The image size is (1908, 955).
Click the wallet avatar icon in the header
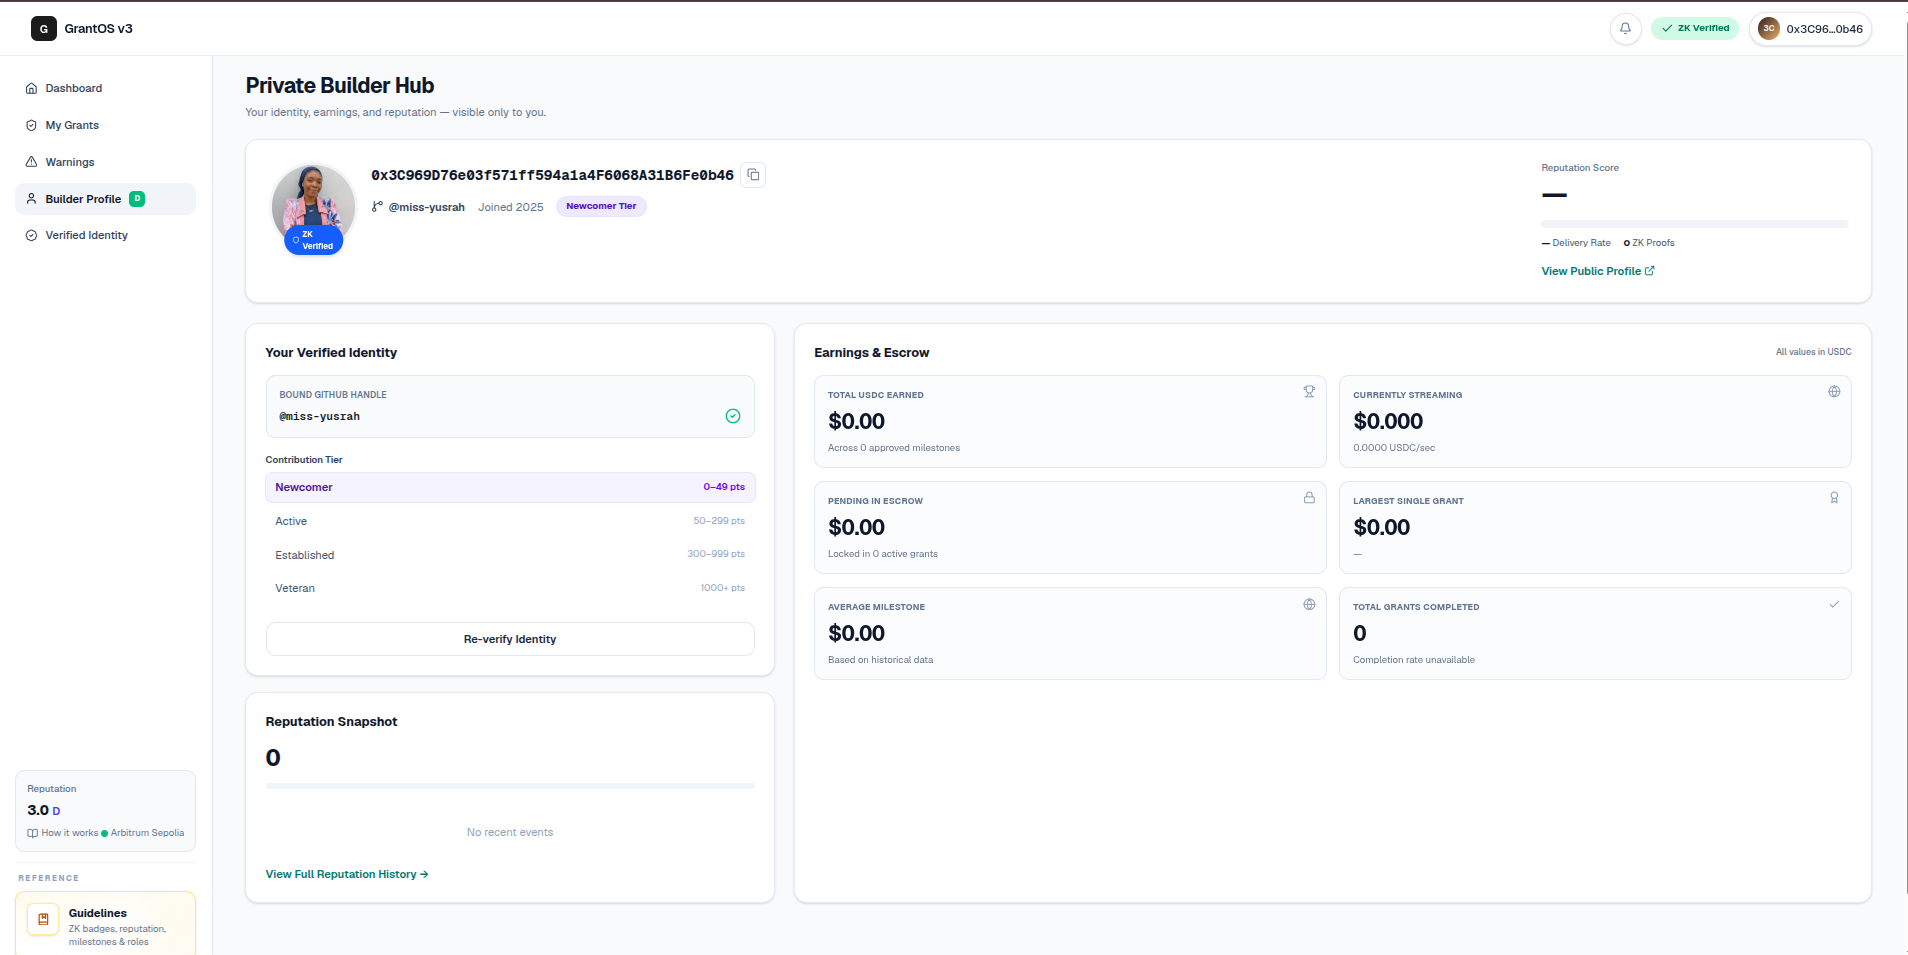click(x=1769, y=29)
